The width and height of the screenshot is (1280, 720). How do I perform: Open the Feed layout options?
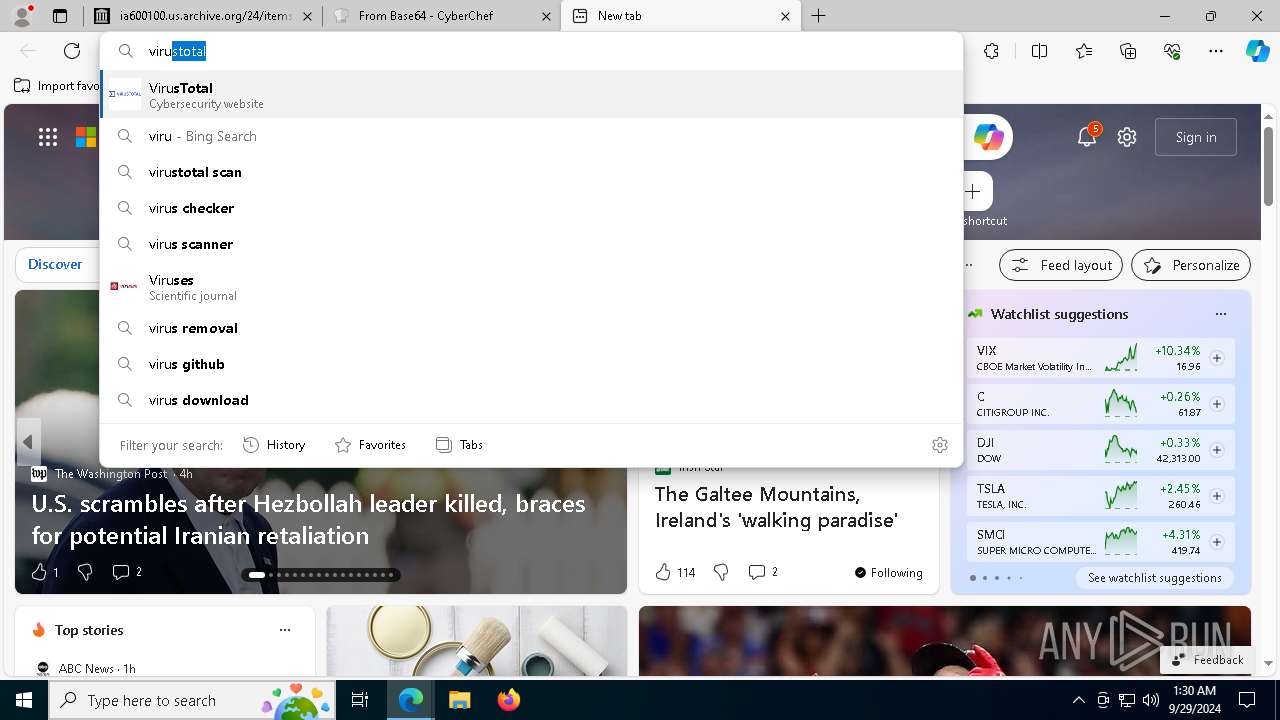click(x=1061, y=265)
